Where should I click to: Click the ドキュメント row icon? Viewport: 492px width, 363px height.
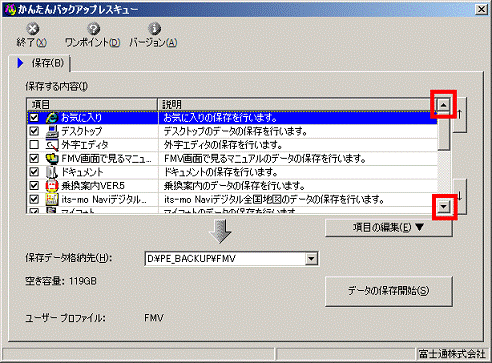[52, 172]
